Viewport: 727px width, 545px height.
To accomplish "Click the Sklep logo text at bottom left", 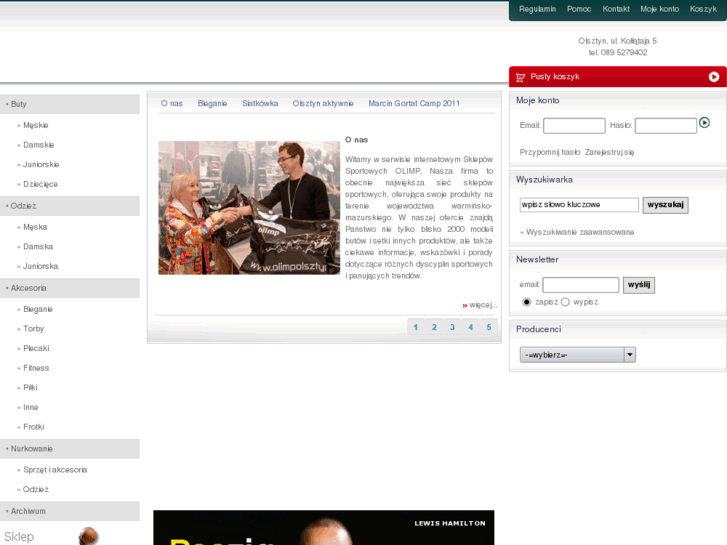I will tap(19, 537).
